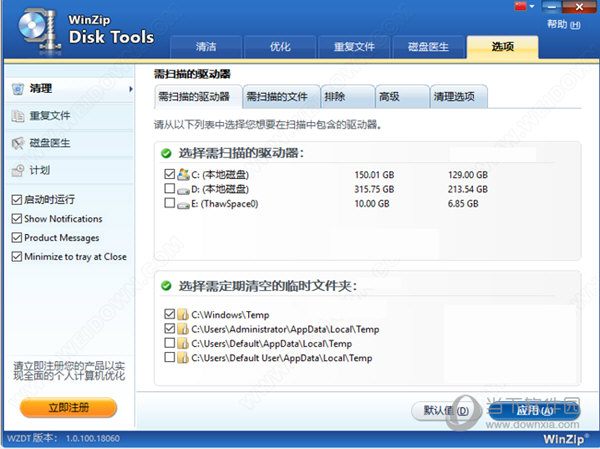Viewport: 600px width, 449px height.
Task: Uncheck Administrator AppData Local Temp checkbox
Action: [170, 328]
